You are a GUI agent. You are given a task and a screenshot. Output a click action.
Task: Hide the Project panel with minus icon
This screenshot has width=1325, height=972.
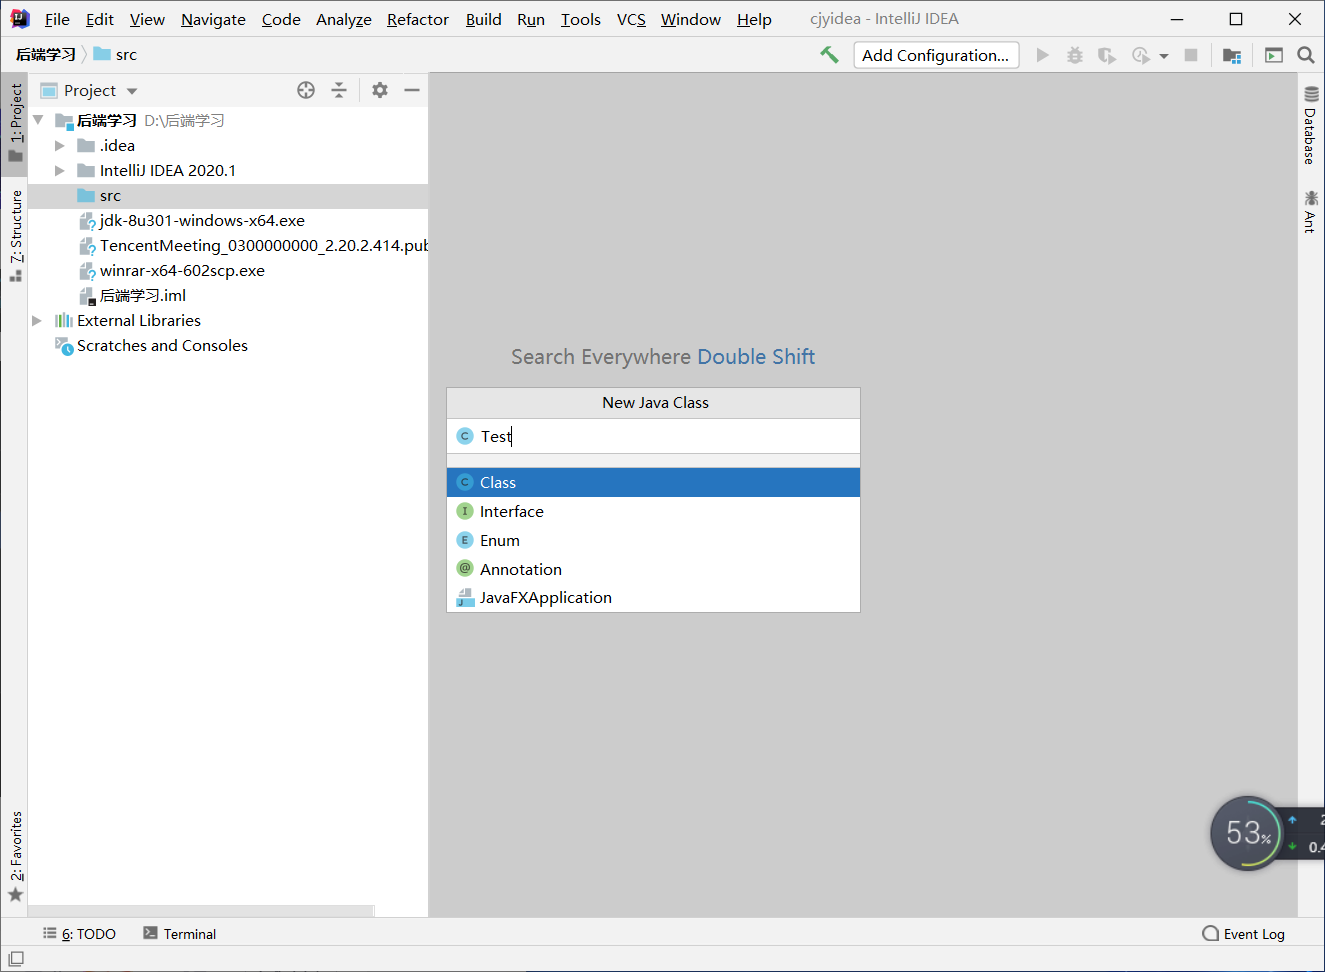point(412,90)
